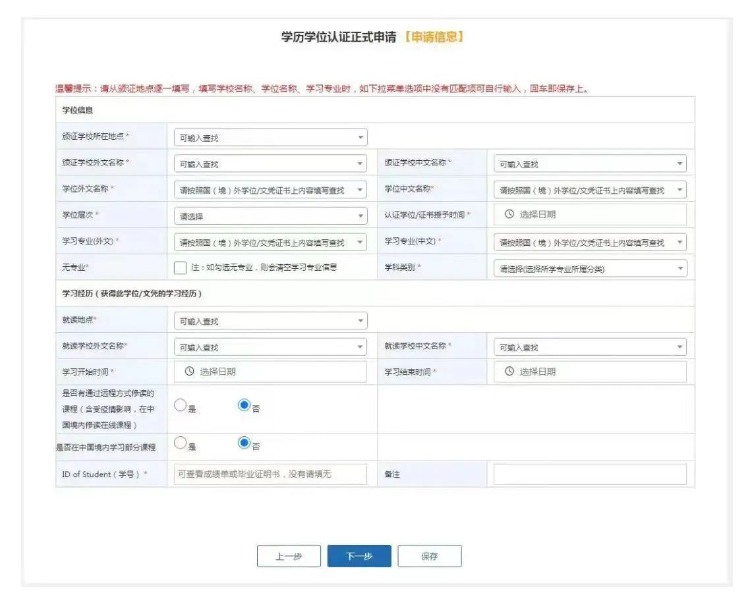
Task: Proceed with 下一步 button
Action: (359, 556)
